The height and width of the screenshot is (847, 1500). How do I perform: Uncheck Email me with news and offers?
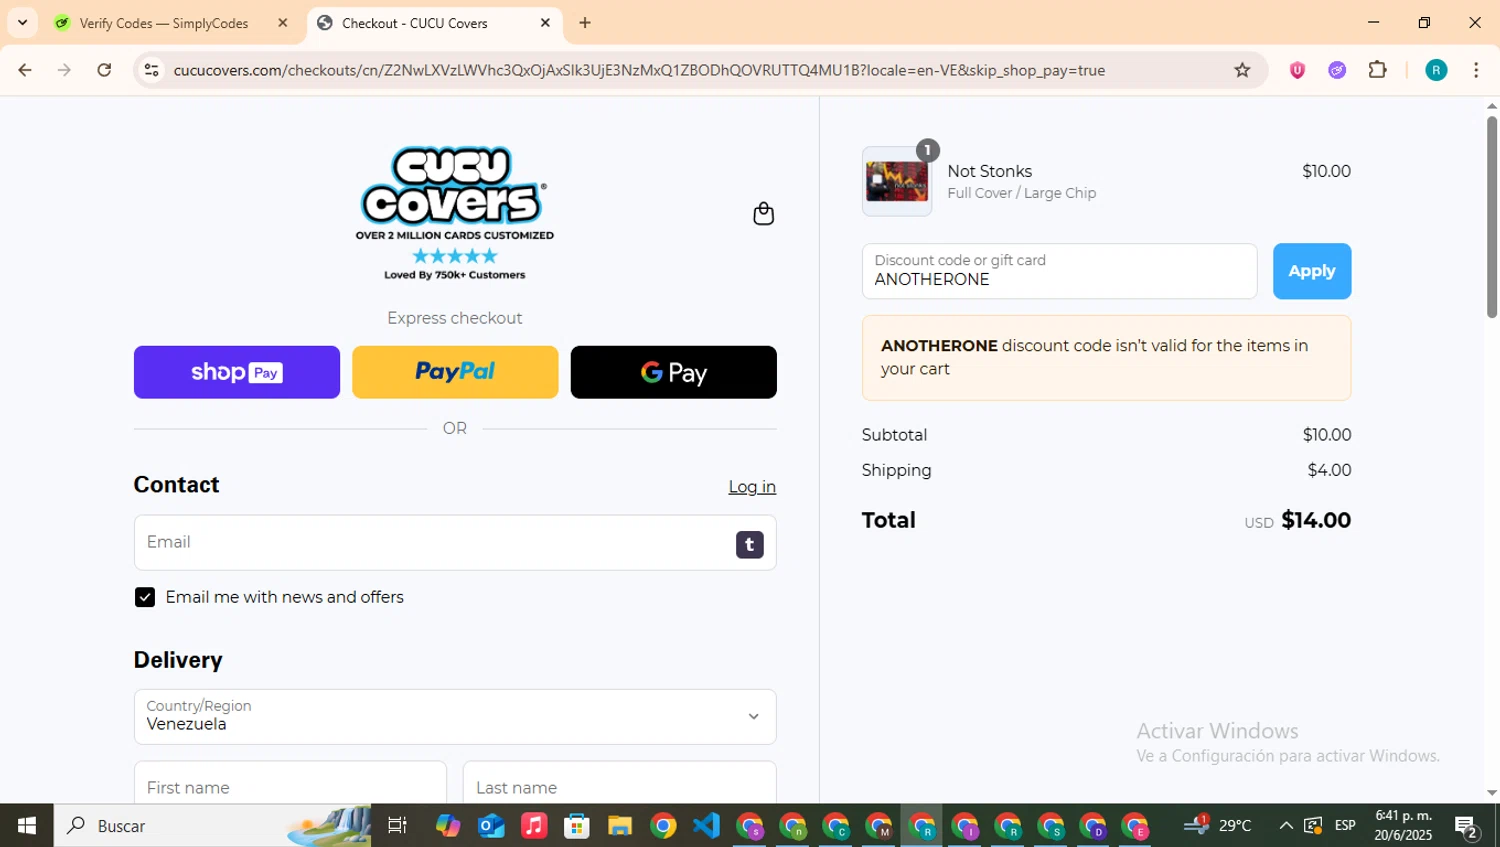145,597
